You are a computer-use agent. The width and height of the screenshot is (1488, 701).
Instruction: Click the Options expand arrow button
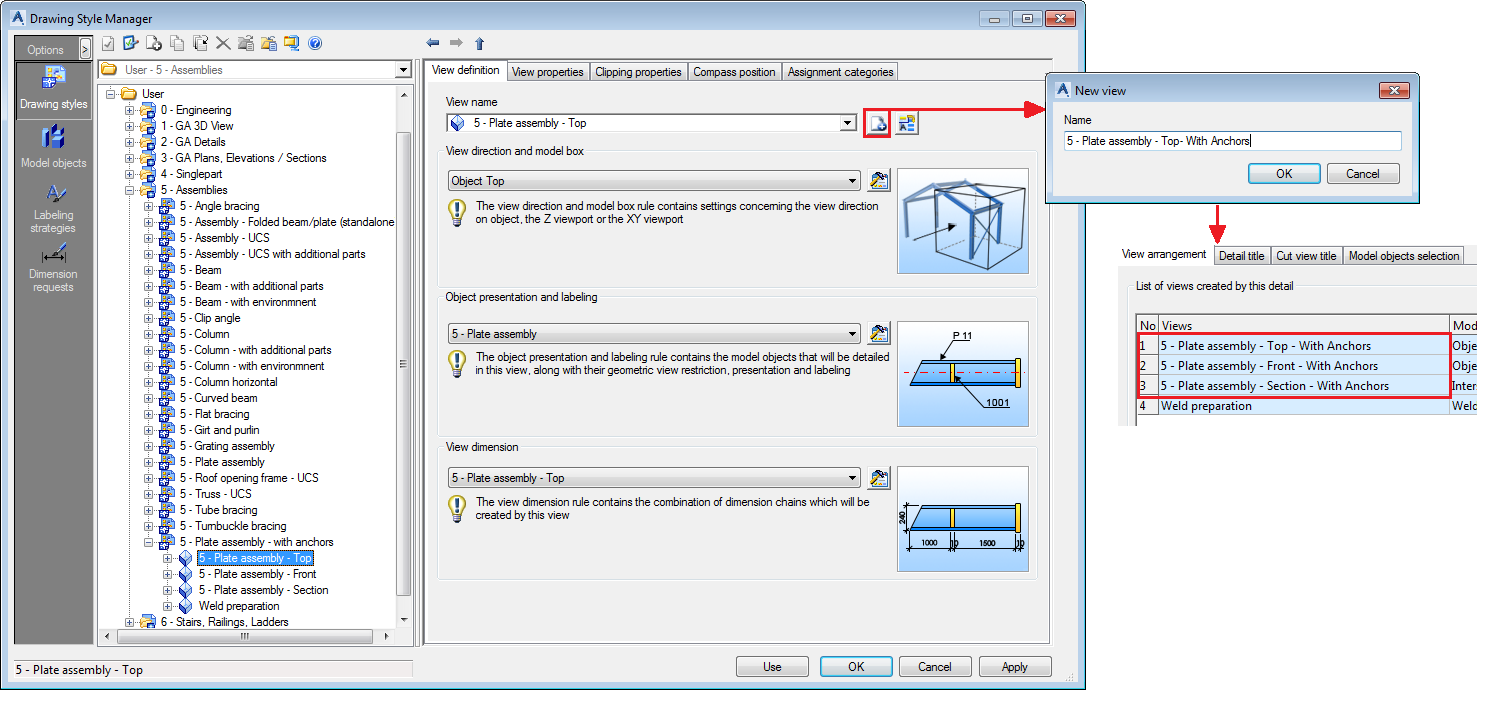click(x=85, y=49)
